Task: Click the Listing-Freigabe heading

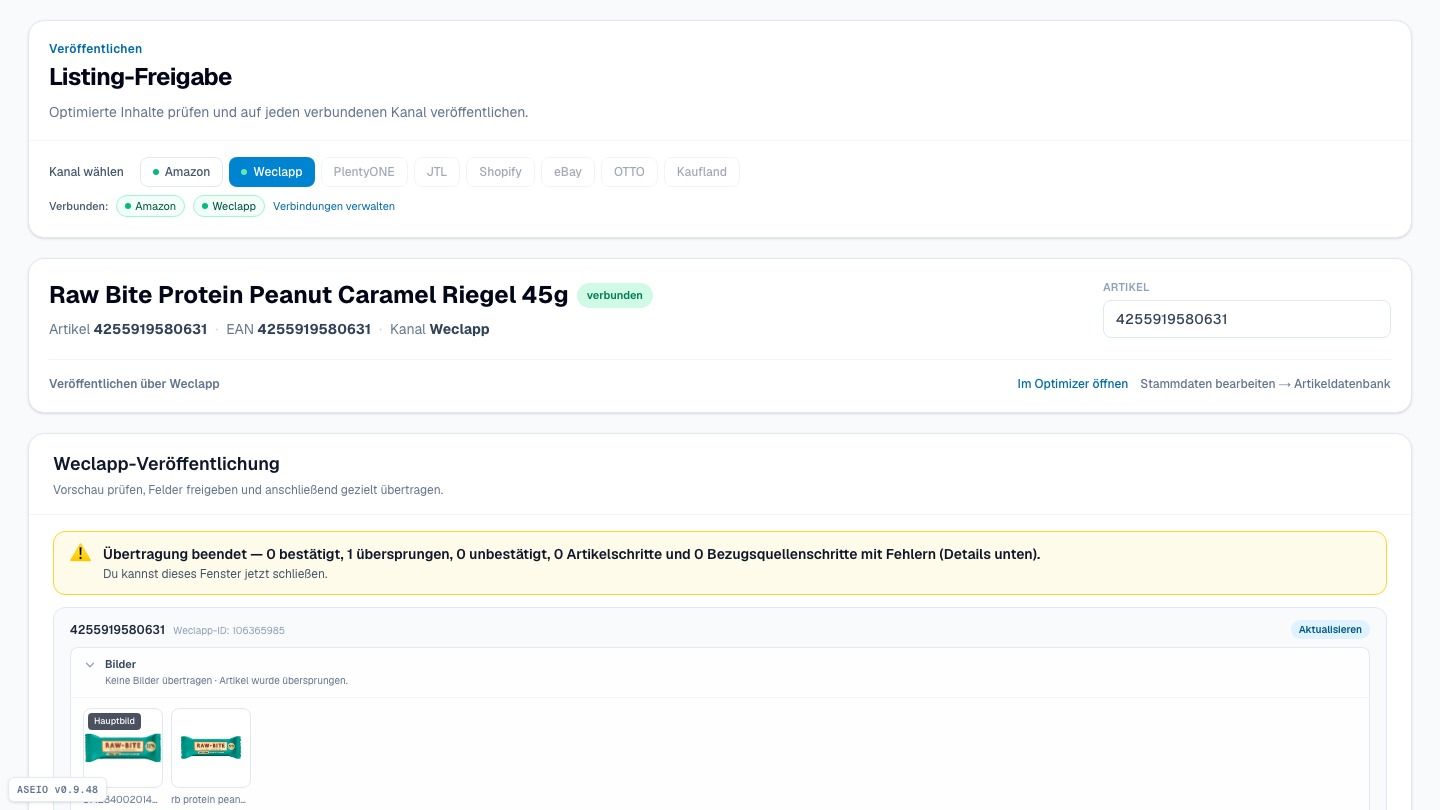Action: [140, 77]
